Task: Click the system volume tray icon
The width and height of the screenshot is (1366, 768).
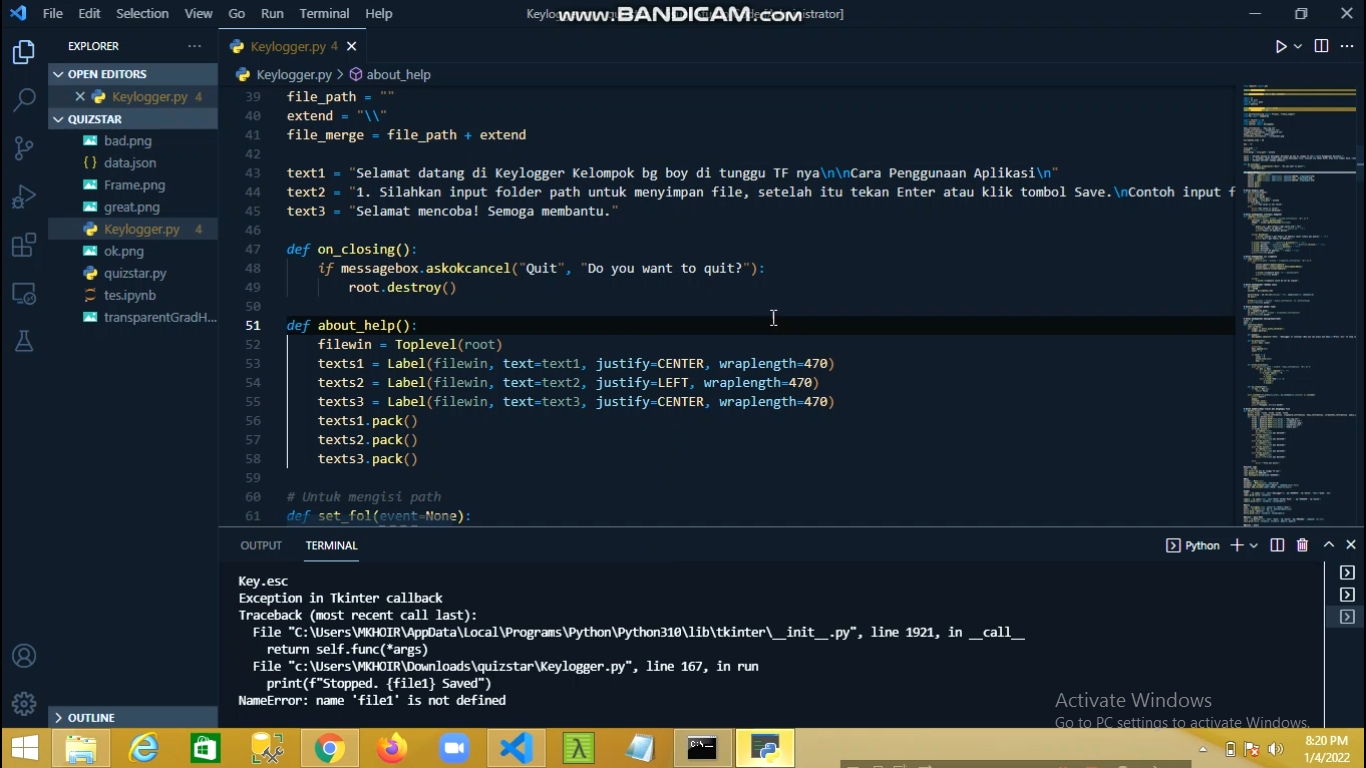Action: click(1275, 749)
